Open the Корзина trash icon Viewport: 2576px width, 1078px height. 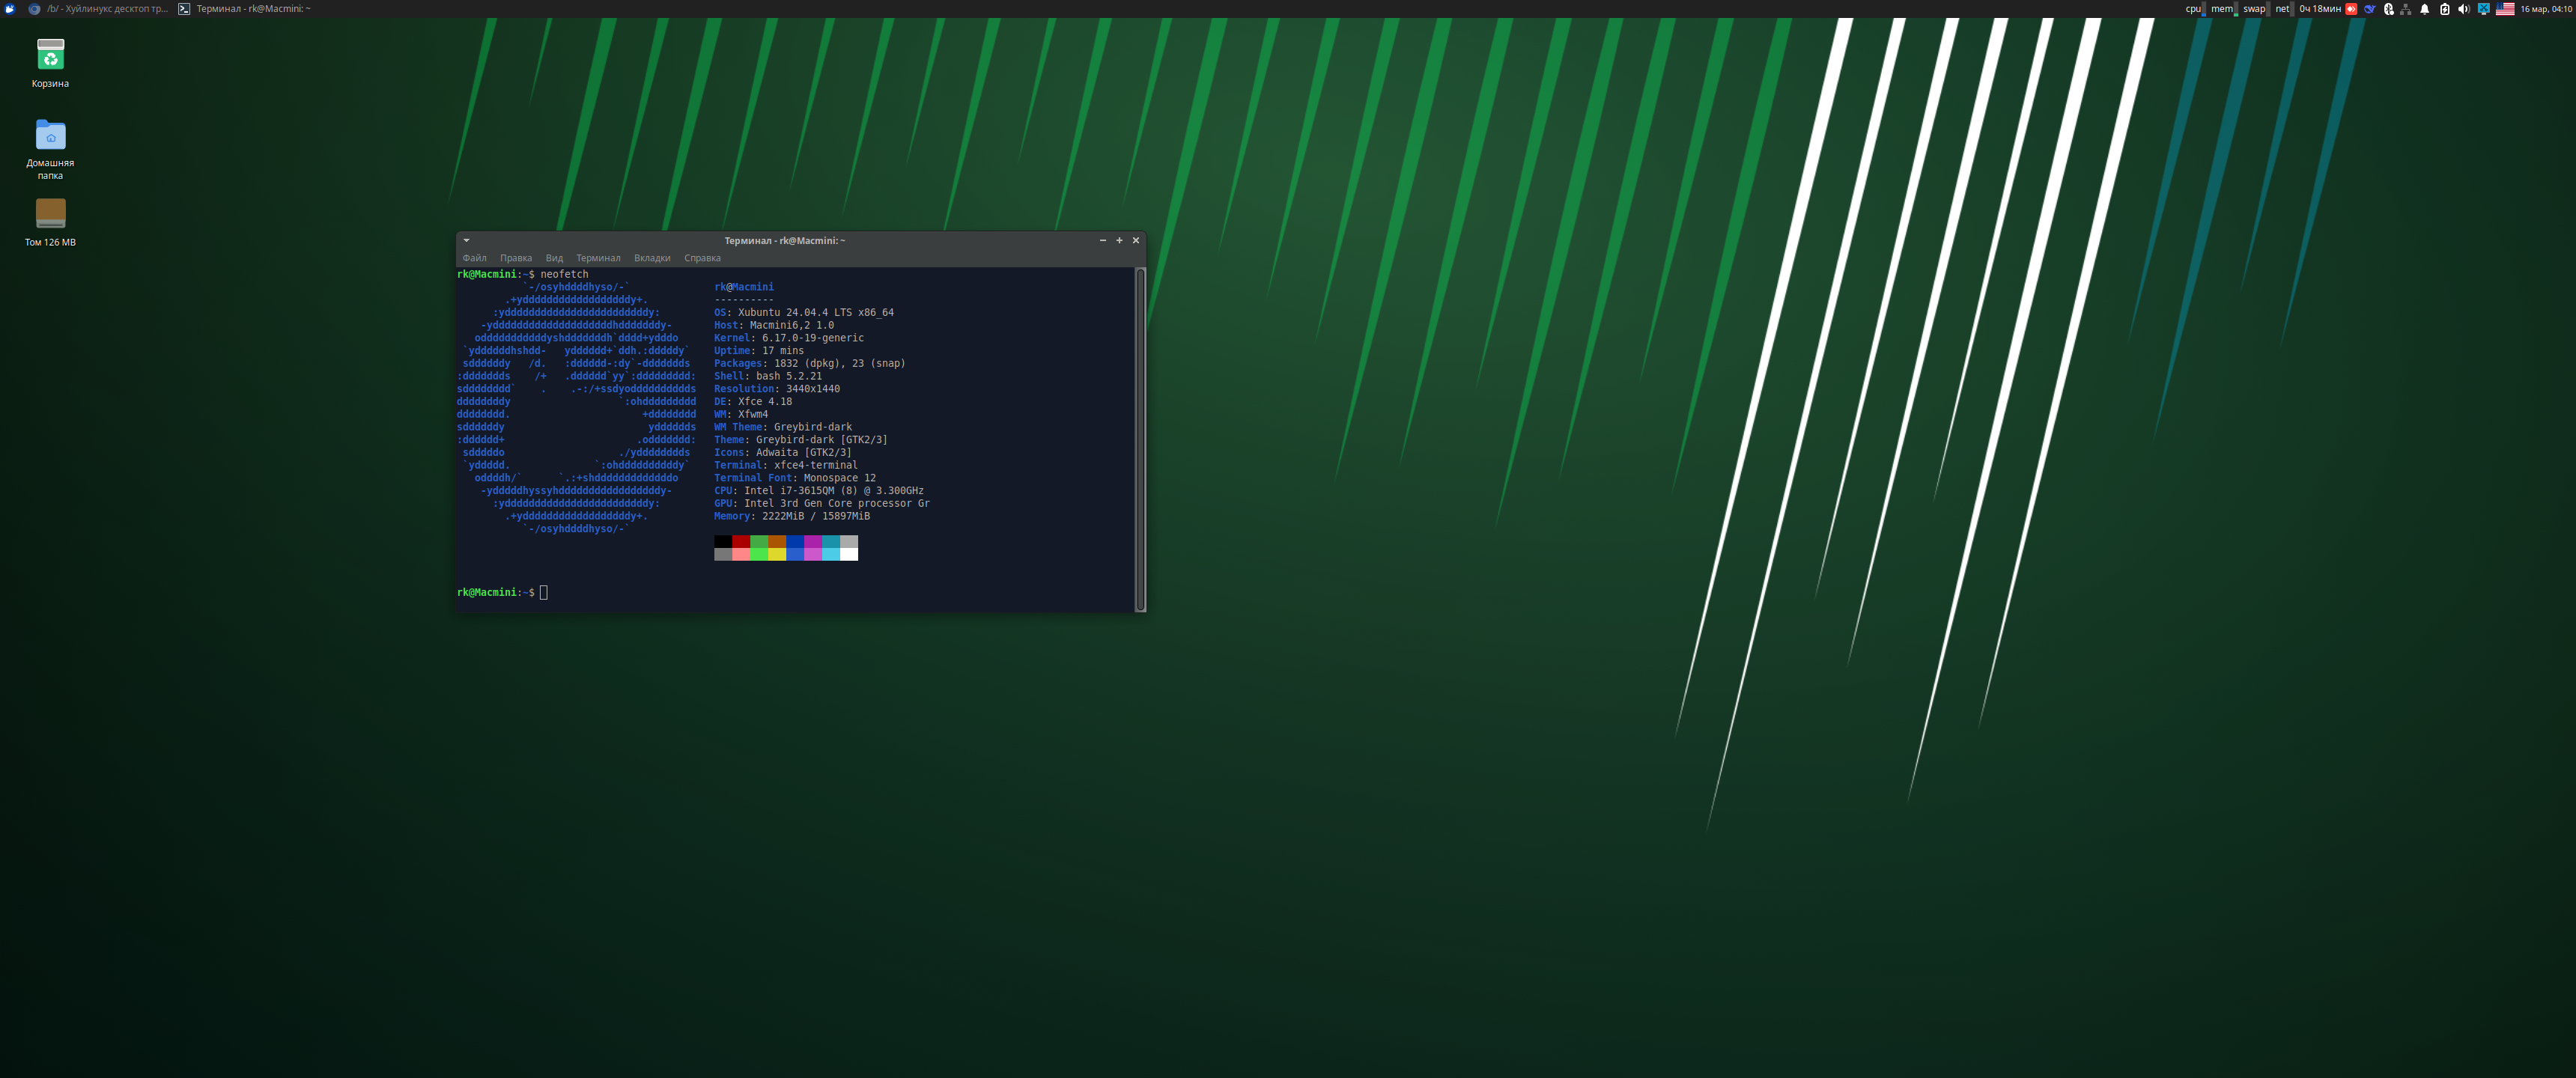[50, 55]
